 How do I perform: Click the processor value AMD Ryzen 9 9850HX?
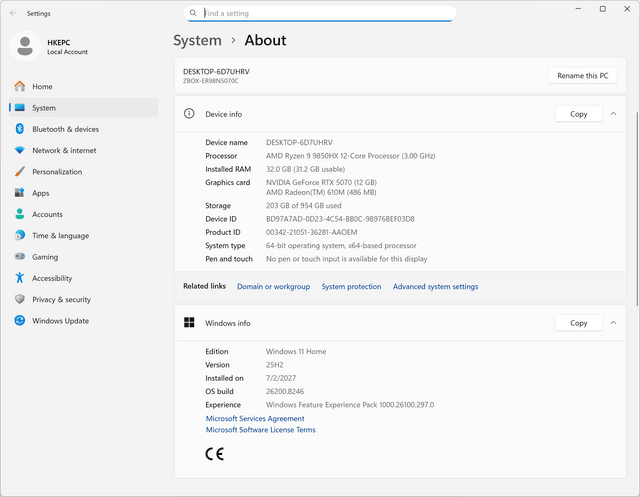click(351, 155)
